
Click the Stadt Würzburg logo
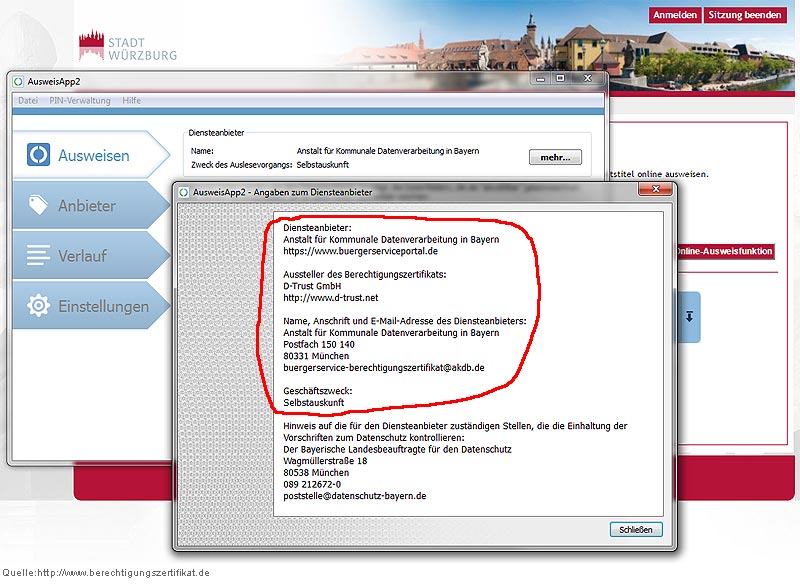pyautogui.click(x=128, y=45)
